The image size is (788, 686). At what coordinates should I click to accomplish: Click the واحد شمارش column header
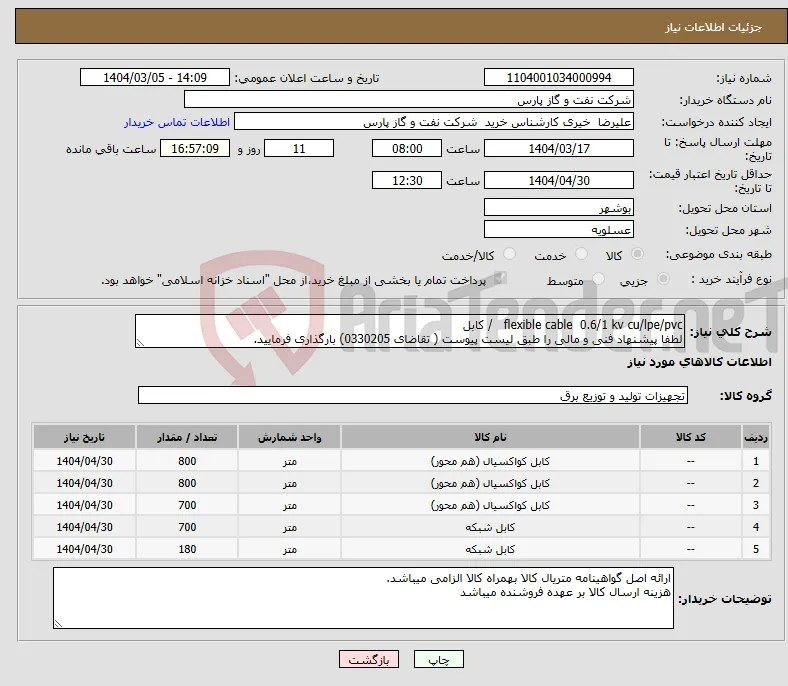pyautogui.click(x=289, y=437)
